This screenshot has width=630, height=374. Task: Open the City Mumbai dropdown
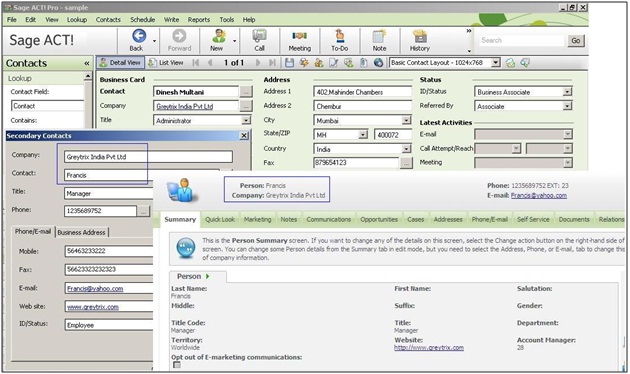406,120
